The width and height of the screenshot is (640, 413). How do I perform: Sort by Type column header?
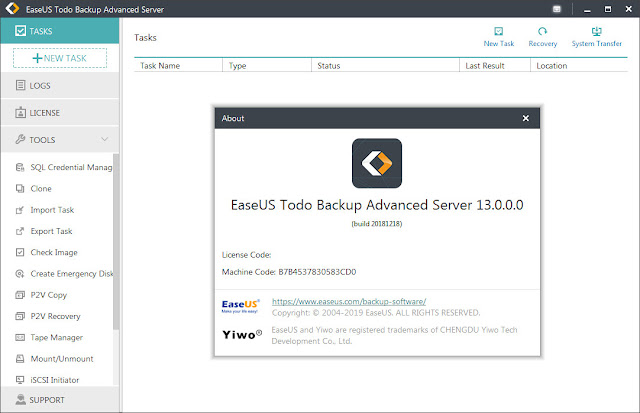tap(267, 65)
